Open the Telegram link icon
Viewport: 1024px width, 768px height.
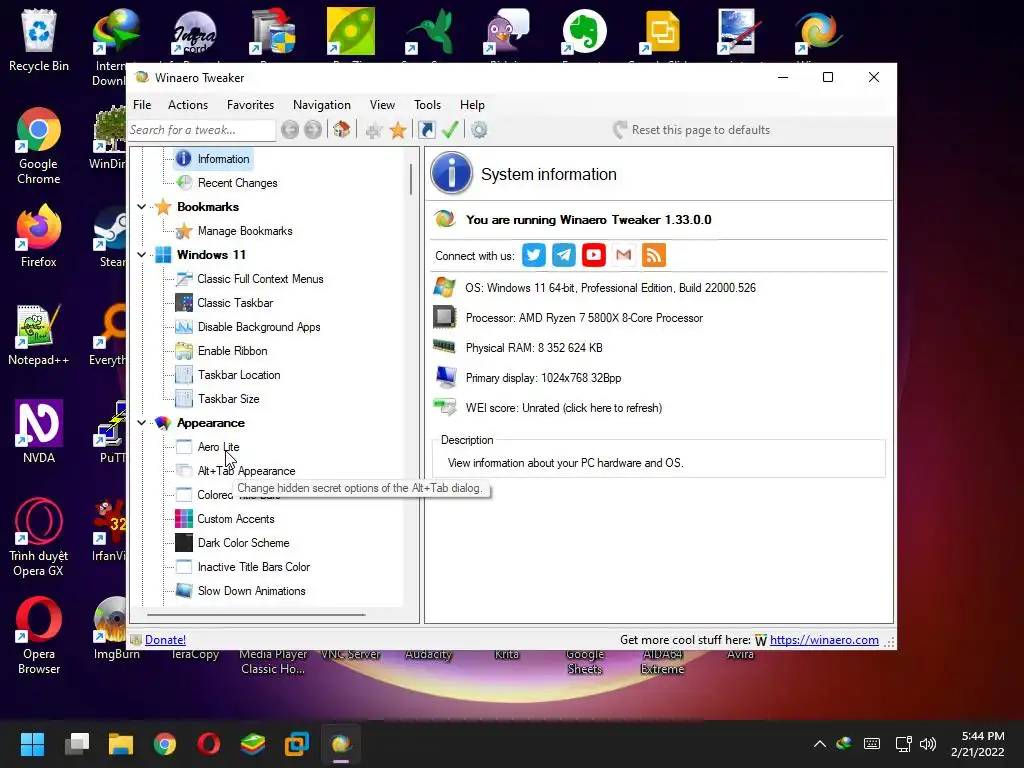coord(564,255)
